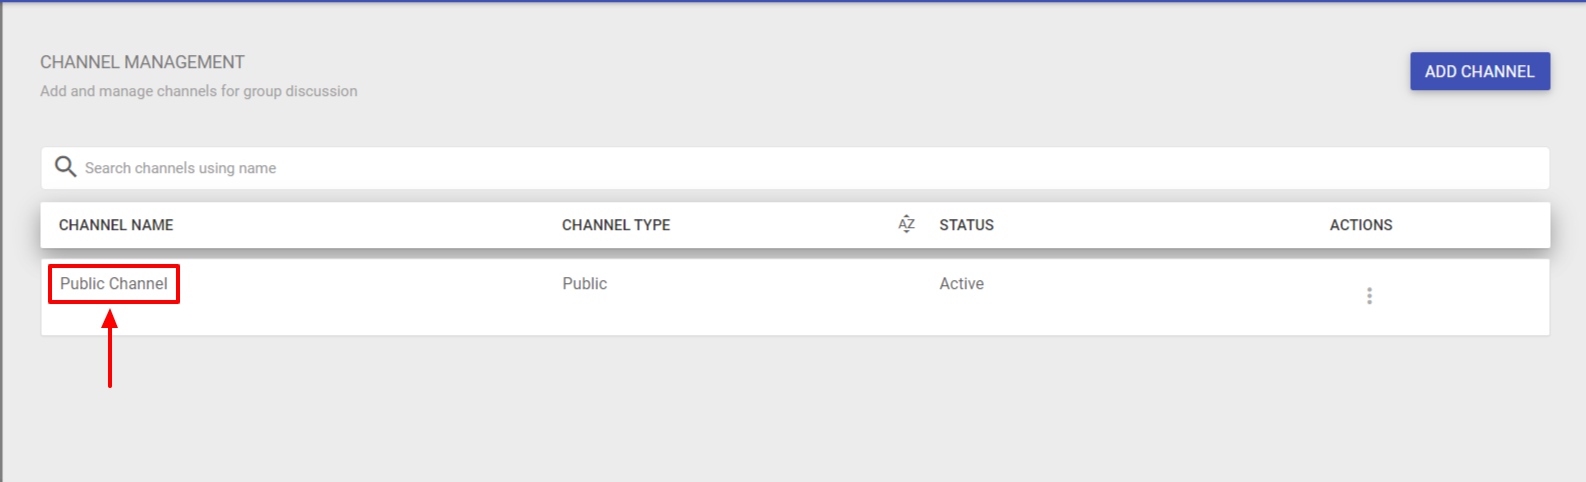Click the Public channel type cell
The height and width of the screenshot is (482, 1586).
pos(585,284)
